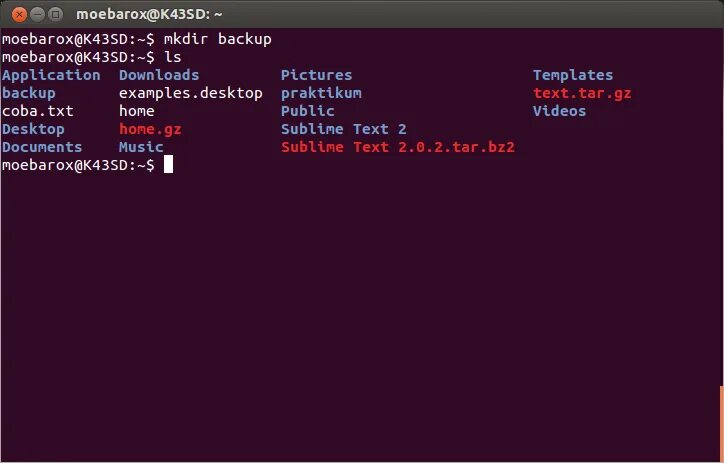724x463 pixels.
Task: Click the 'Templates' directory listing
Action: point(573,75)
